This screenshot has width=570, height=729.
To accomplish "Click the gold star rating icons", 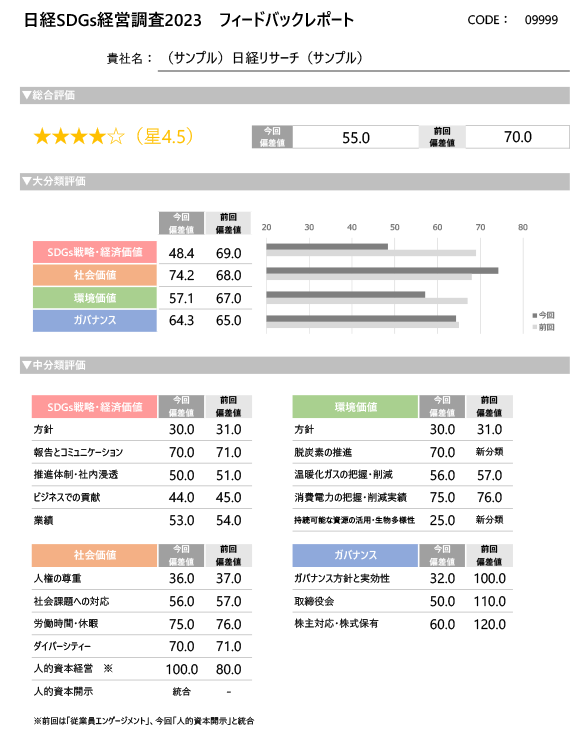I will [79, 137].
